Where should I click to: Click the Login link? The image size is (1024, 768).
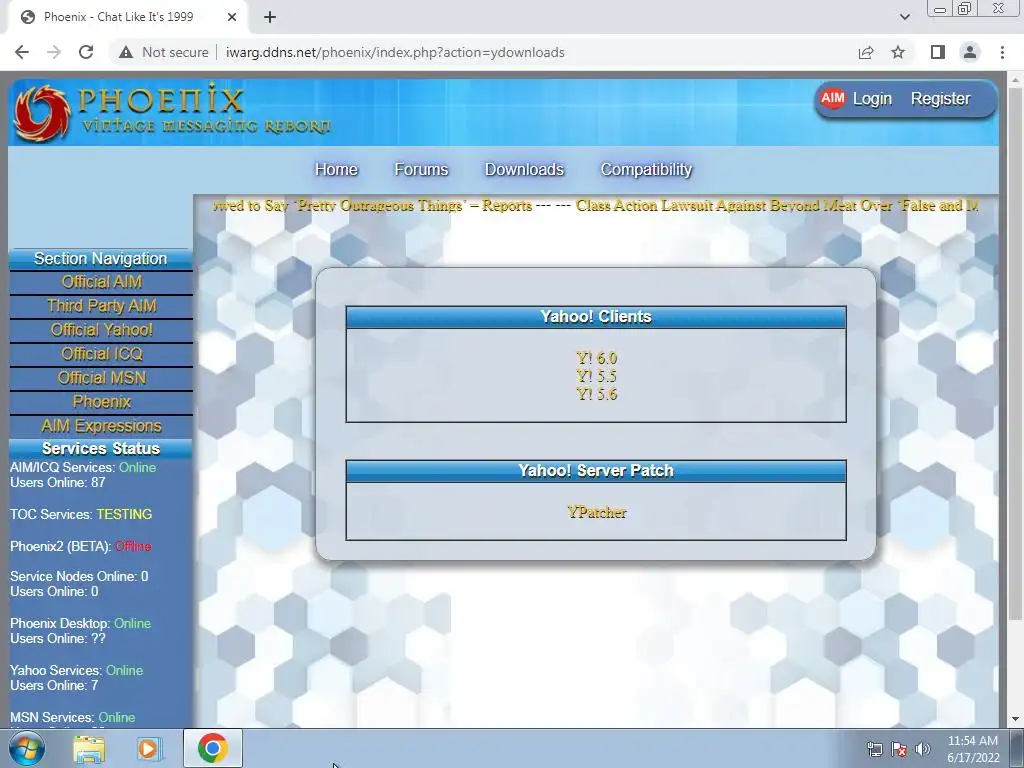872,99
